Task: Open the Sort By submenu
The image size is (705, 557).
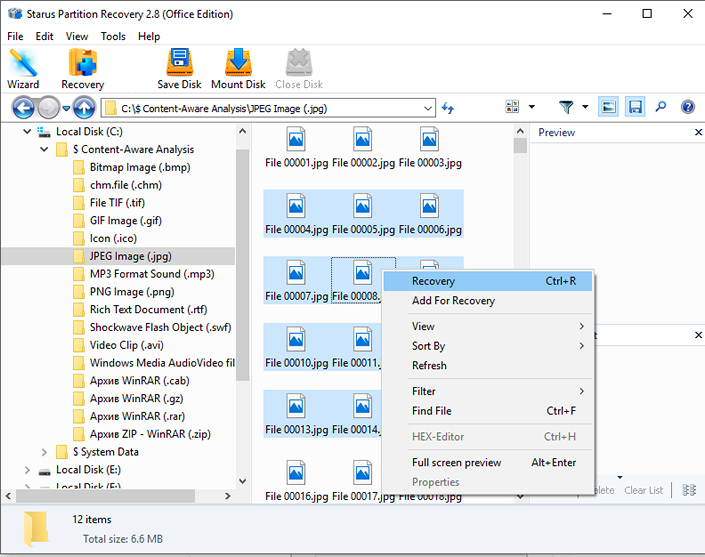Action: pos(488,346)
